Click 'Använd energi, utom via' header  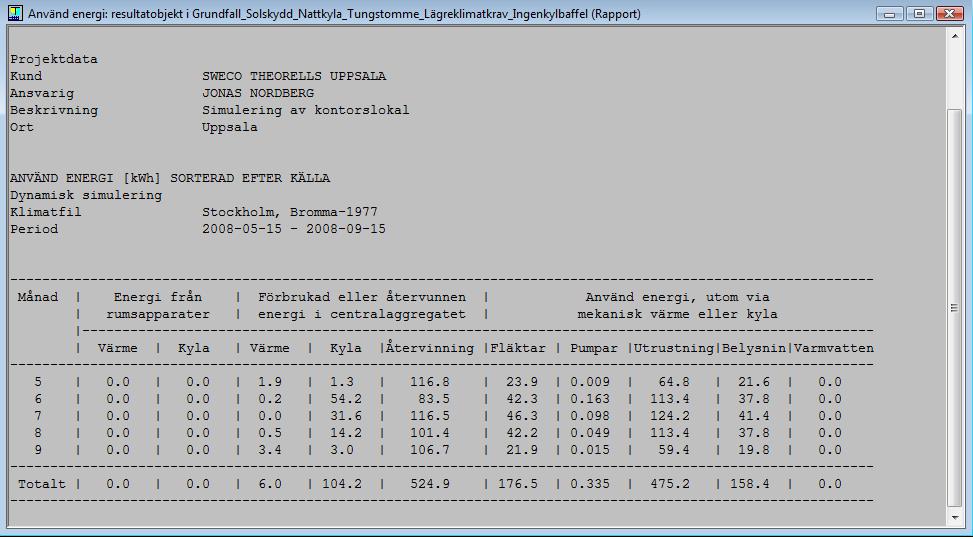click(677, 297)
